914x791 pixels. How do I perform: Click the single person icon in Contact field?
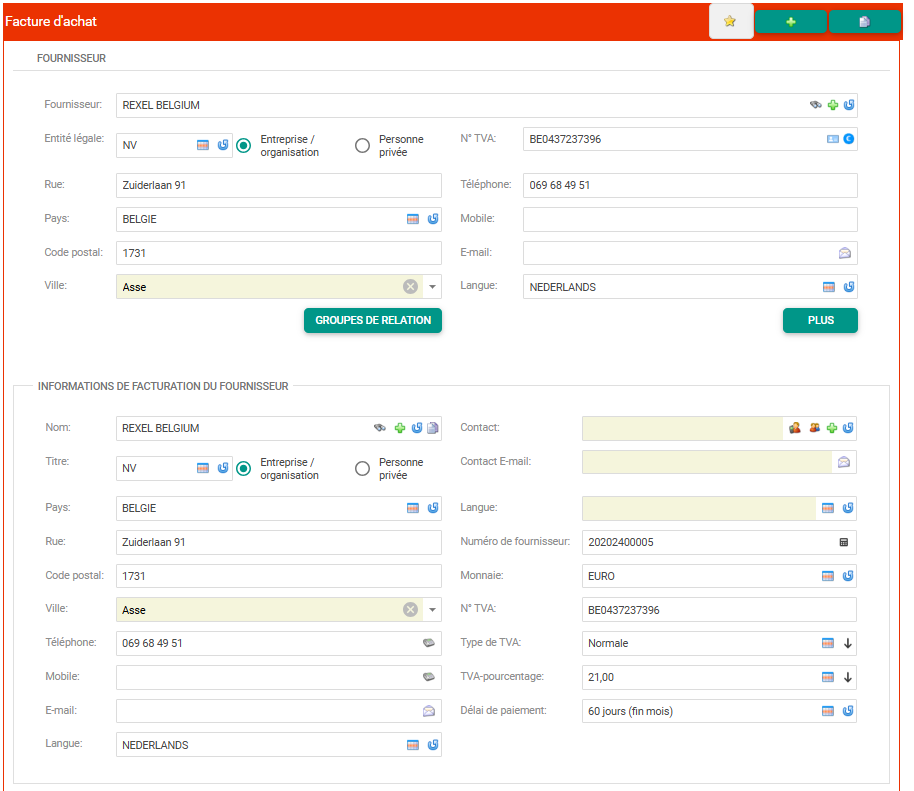[x=795, y=428]
